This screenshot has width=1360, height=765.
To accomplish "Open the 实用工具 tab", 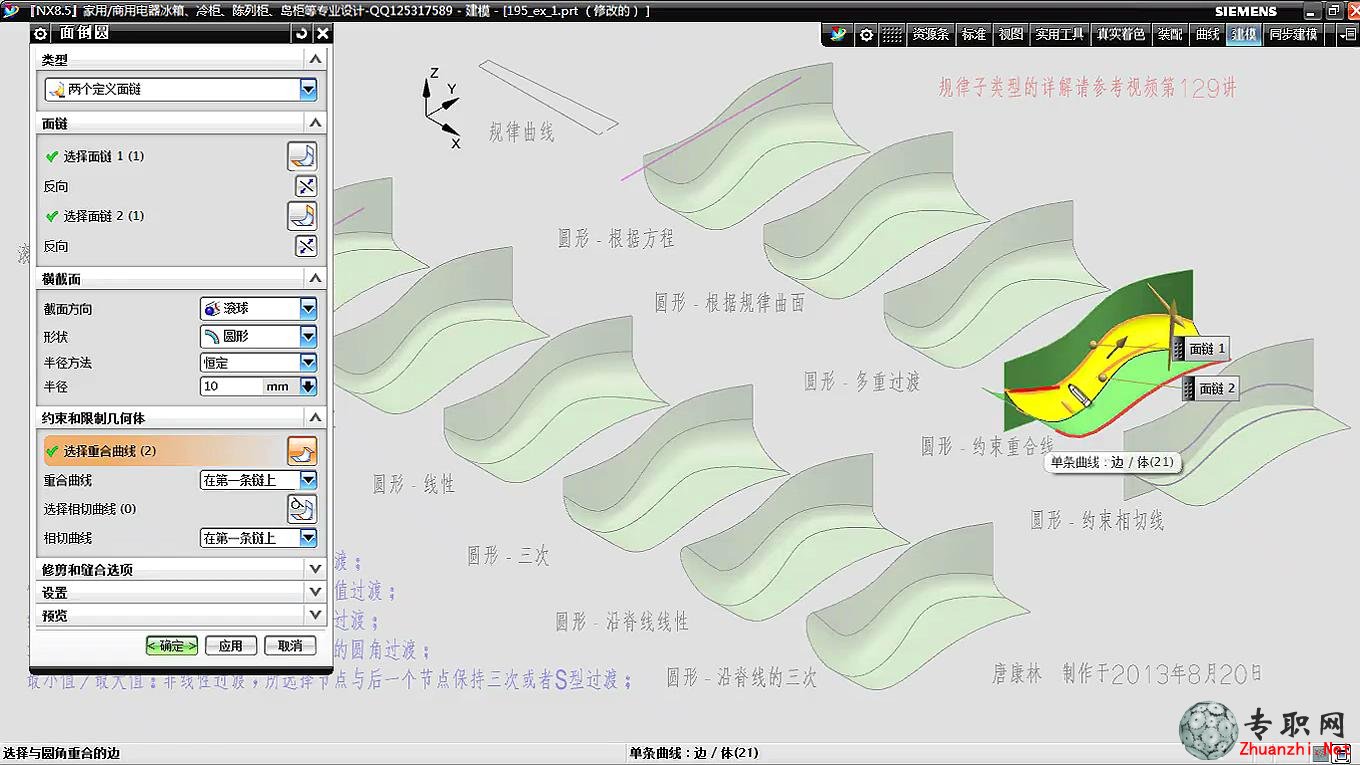I will pyautogui.click(x=1060, y=34).
